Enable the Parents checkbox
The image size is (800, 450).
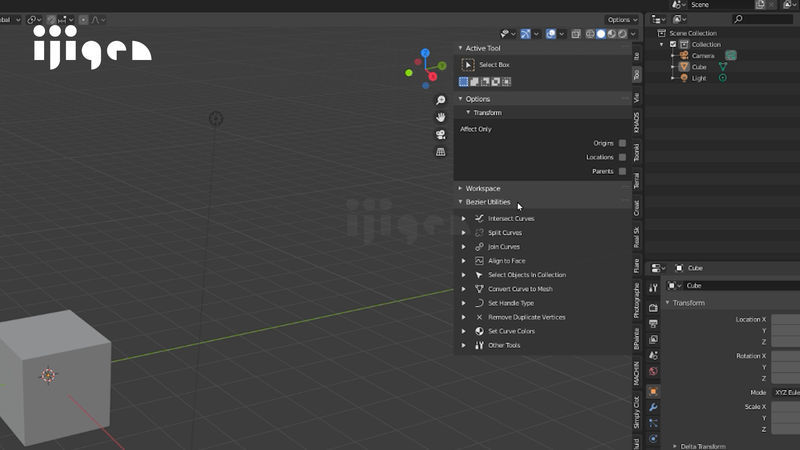tap(622, 171)
